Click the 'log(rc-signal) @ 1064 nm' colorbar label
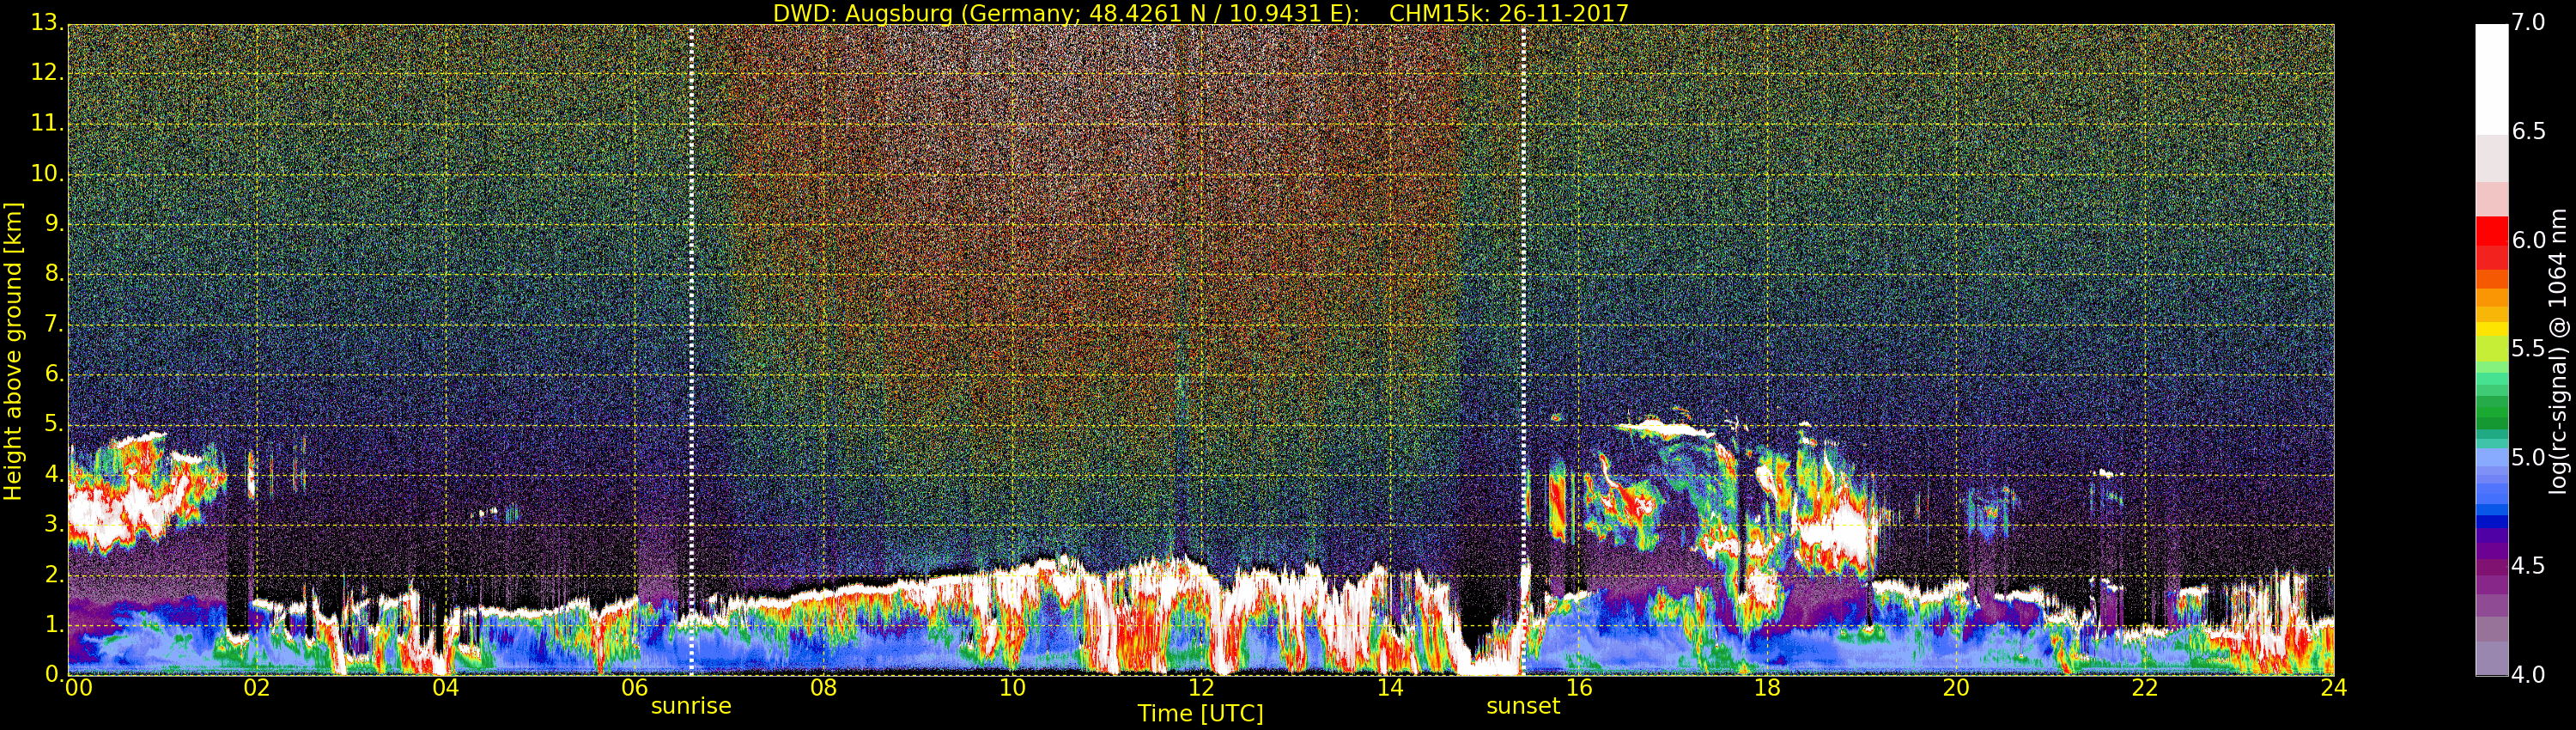 pos(2557,350)
